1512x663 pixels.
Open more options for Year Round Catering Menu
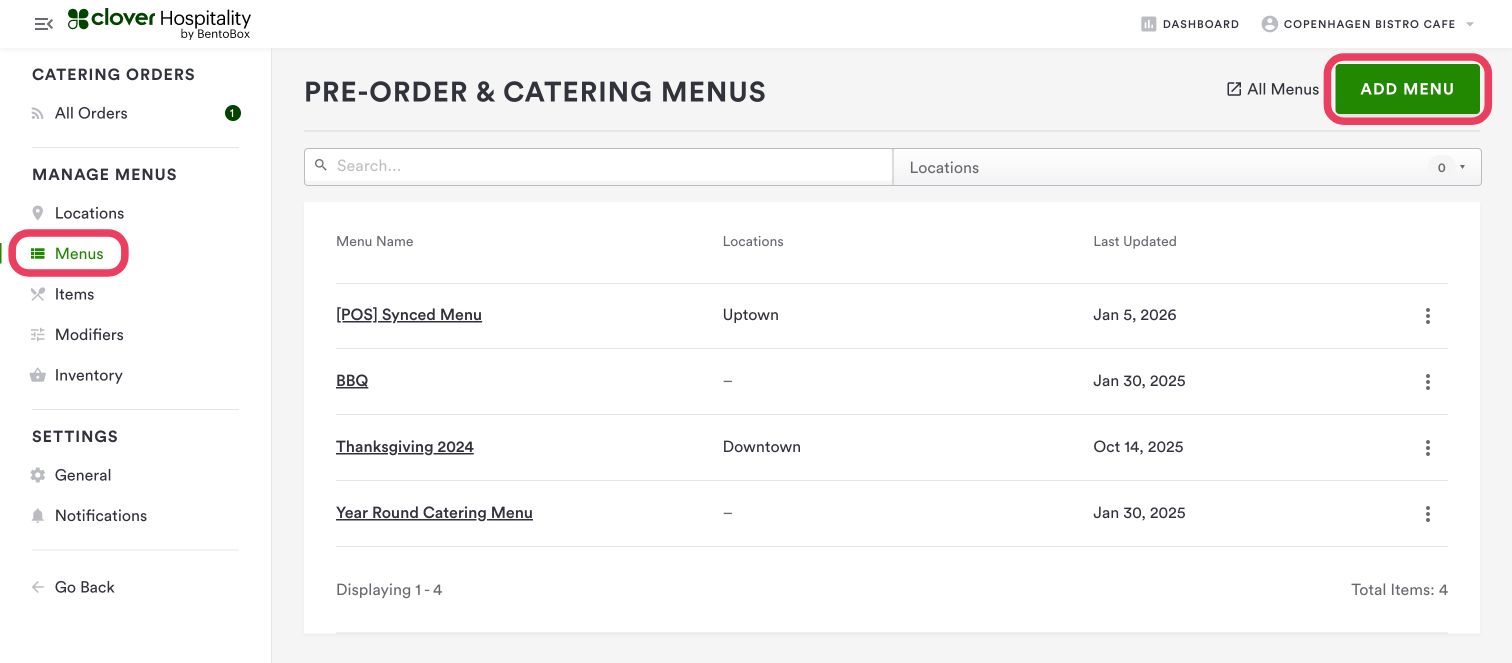point(1427,514)
